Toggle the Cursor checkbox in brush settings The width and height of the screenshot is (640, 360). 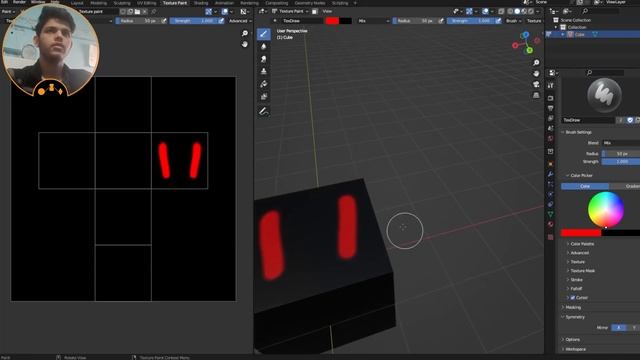573,298
